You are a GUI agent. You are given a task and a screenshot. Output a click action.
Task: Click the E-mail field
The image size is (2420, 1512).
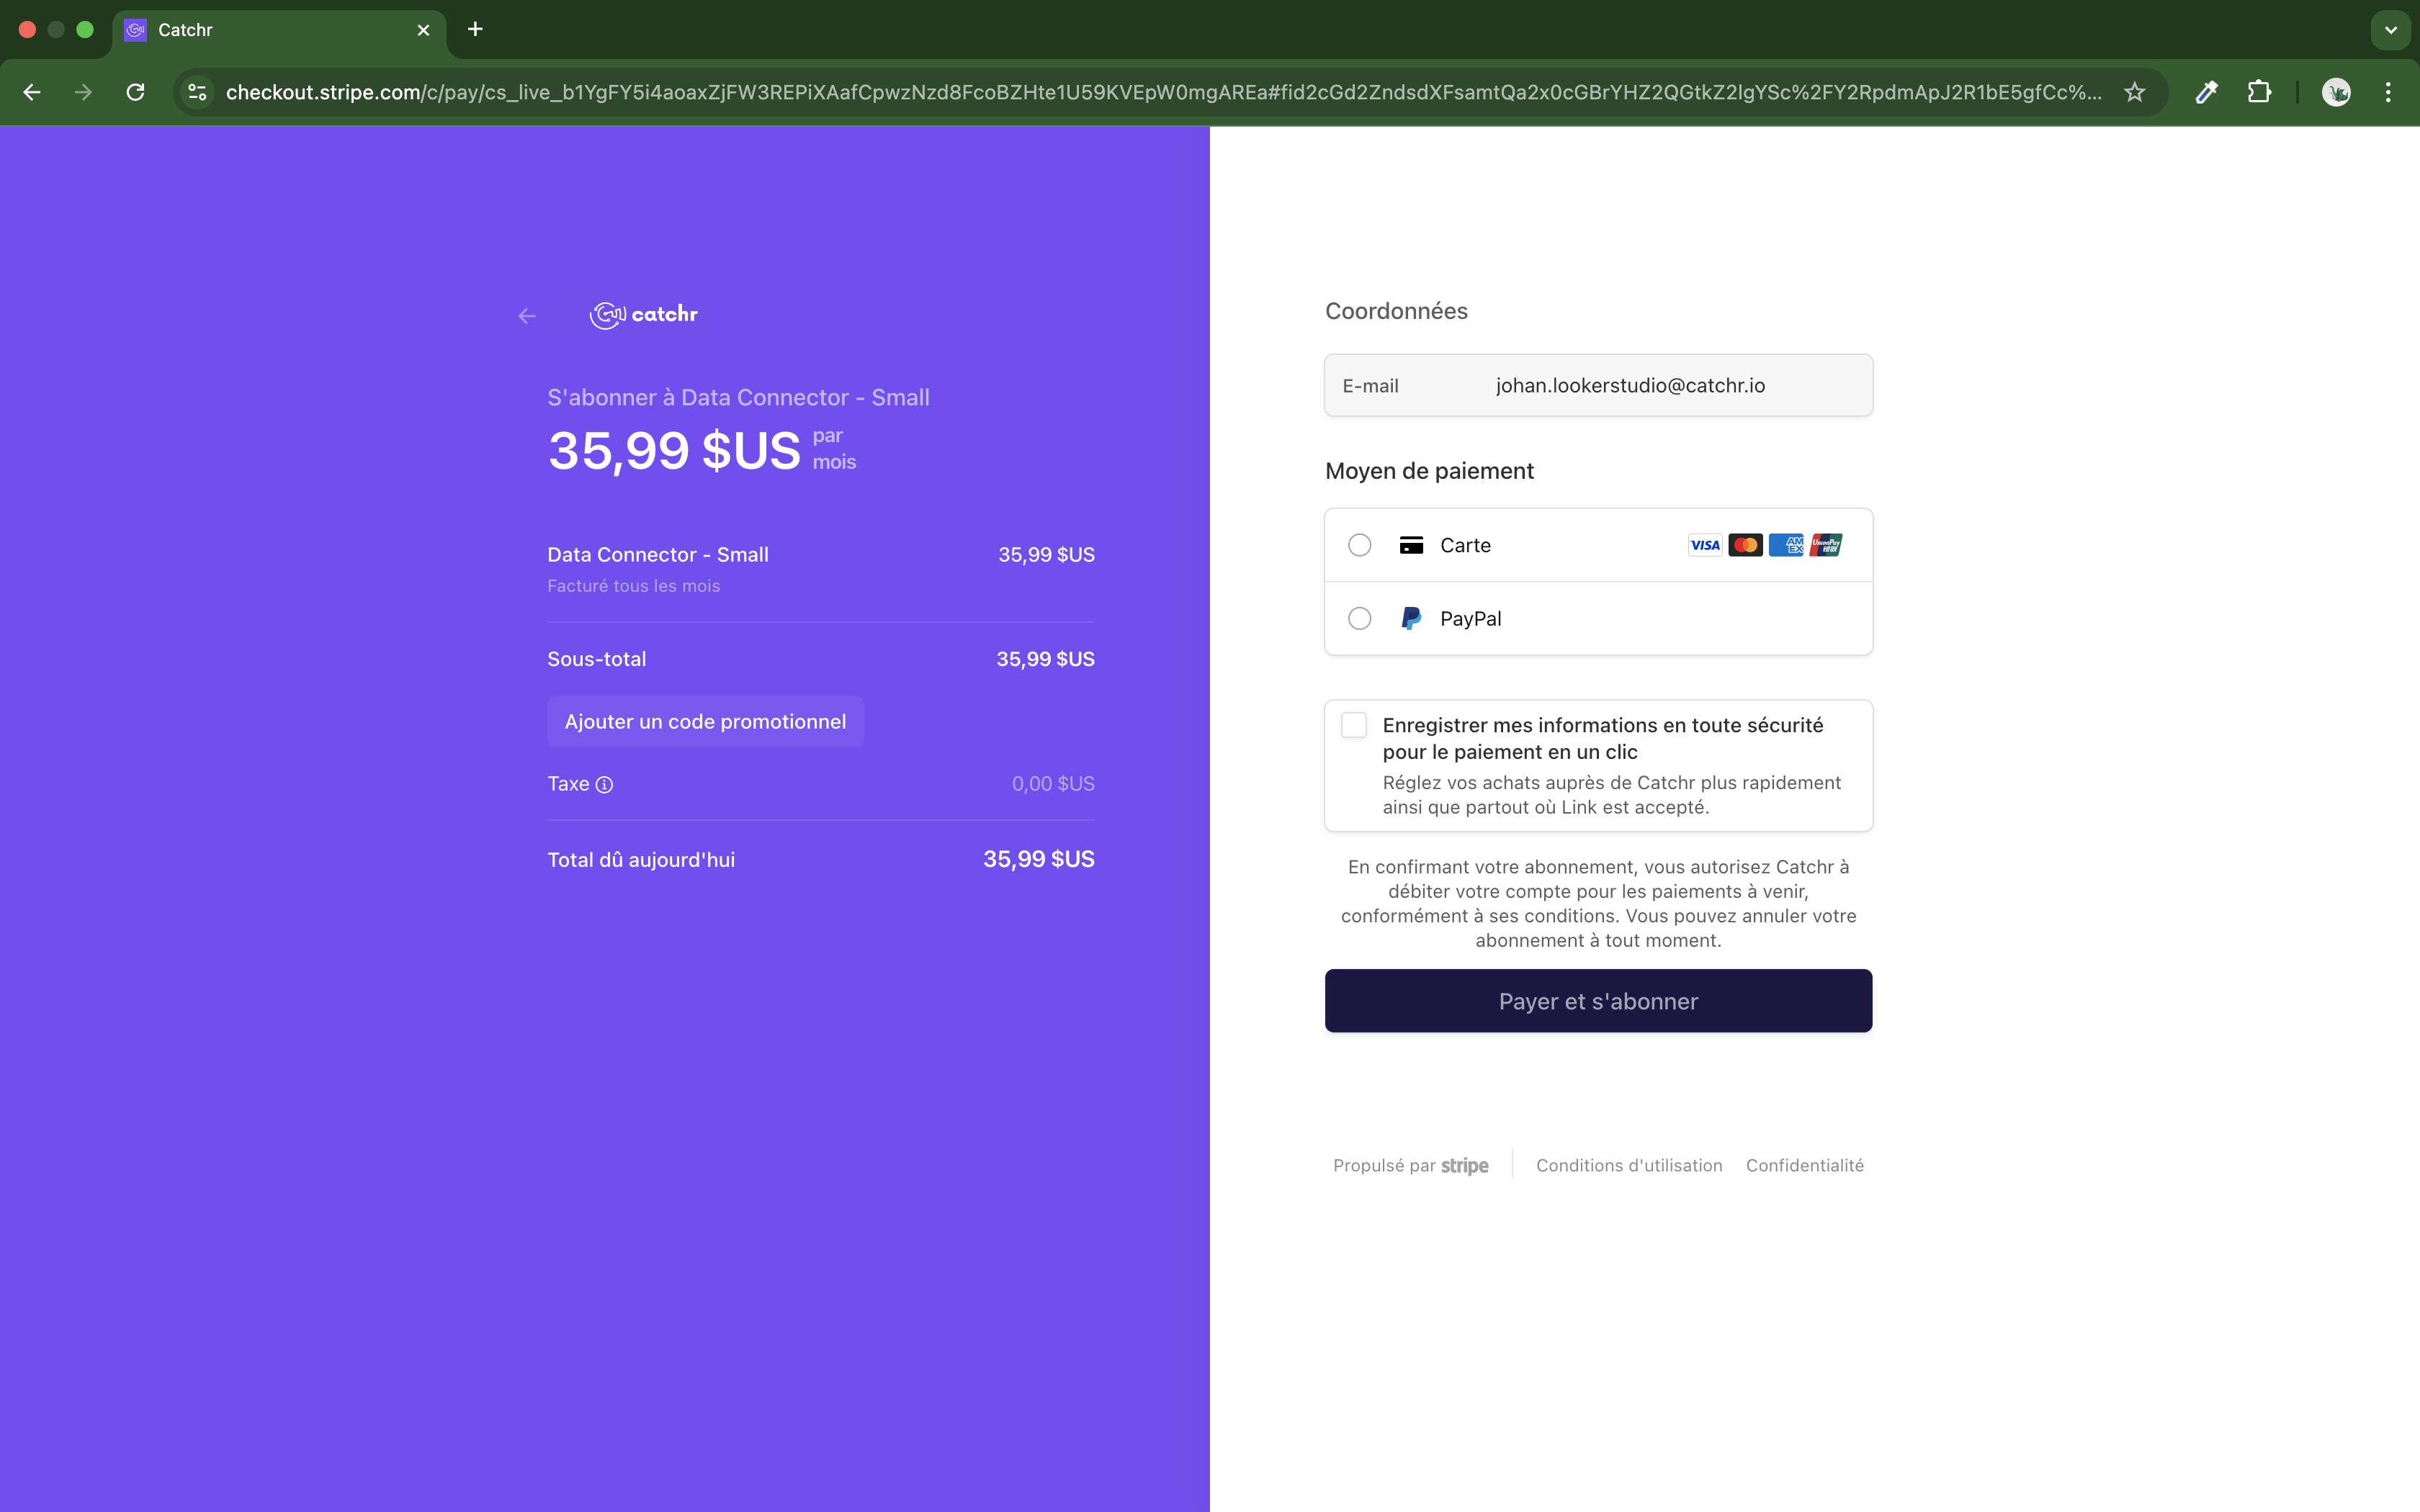pyautogui.click(x=1598, y=385)
